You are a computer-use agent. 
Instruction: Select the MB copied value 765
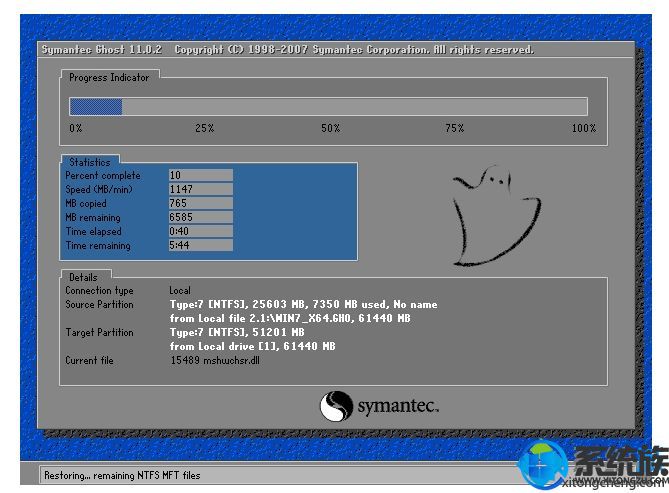point(201,203)
